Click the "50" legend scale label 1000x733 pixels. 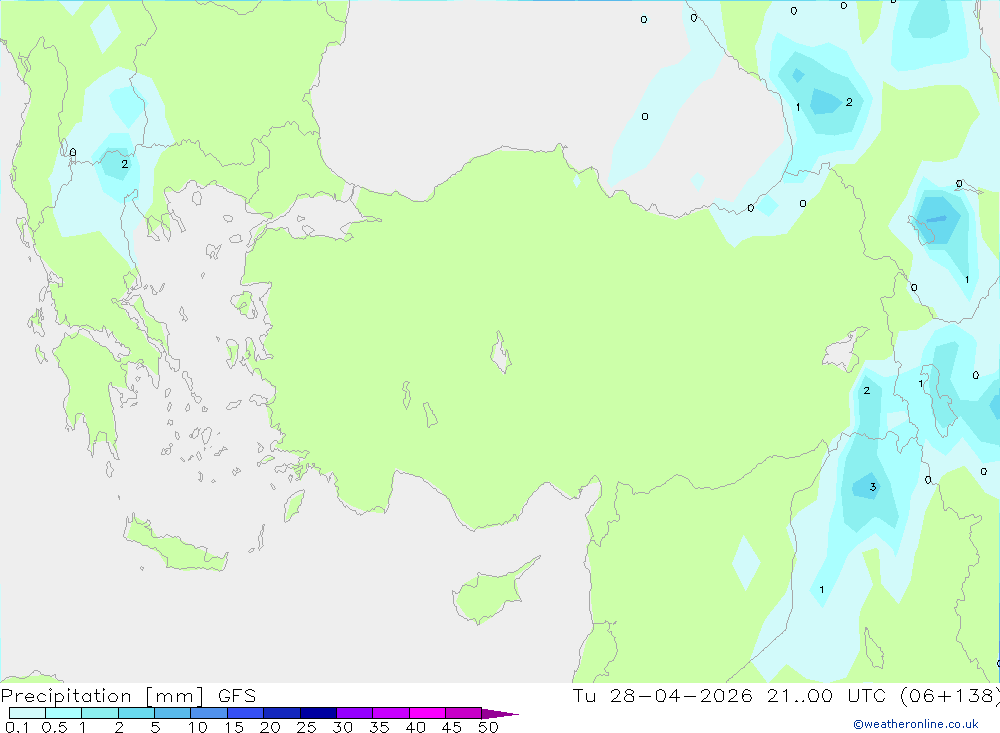[488, 727]
